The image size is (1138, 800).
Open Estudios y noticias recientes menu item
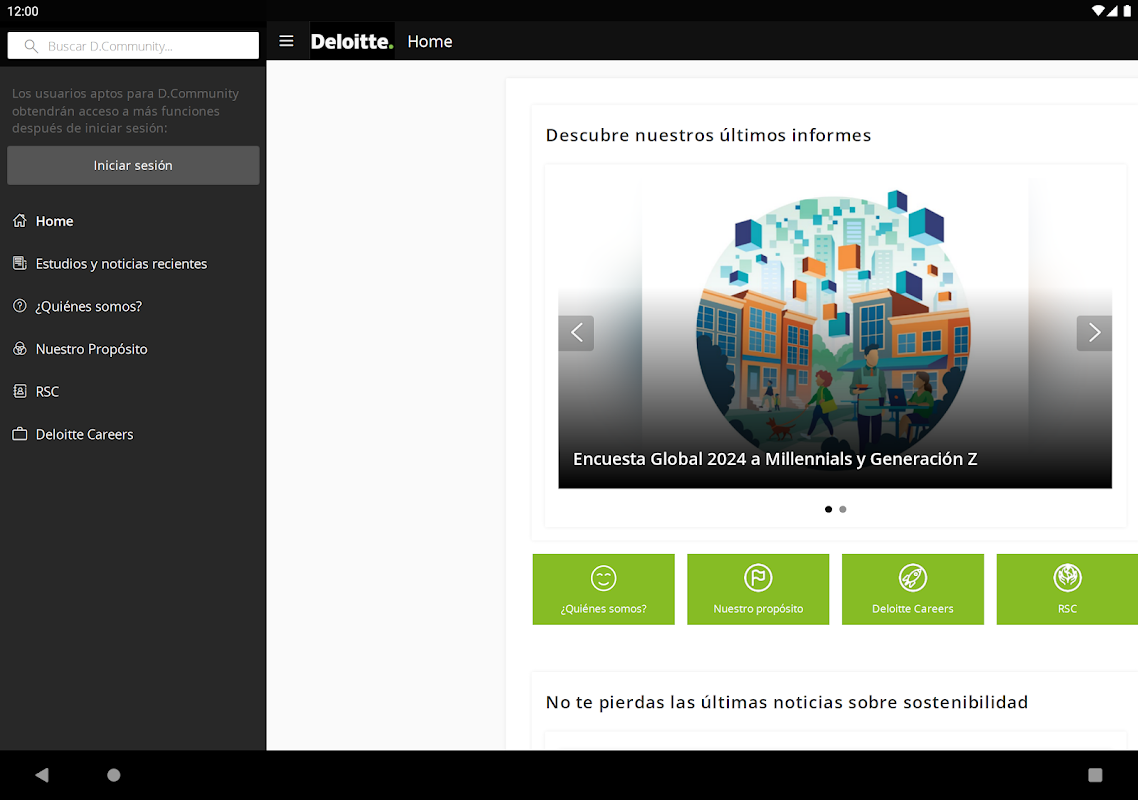[x=133, y=264]
